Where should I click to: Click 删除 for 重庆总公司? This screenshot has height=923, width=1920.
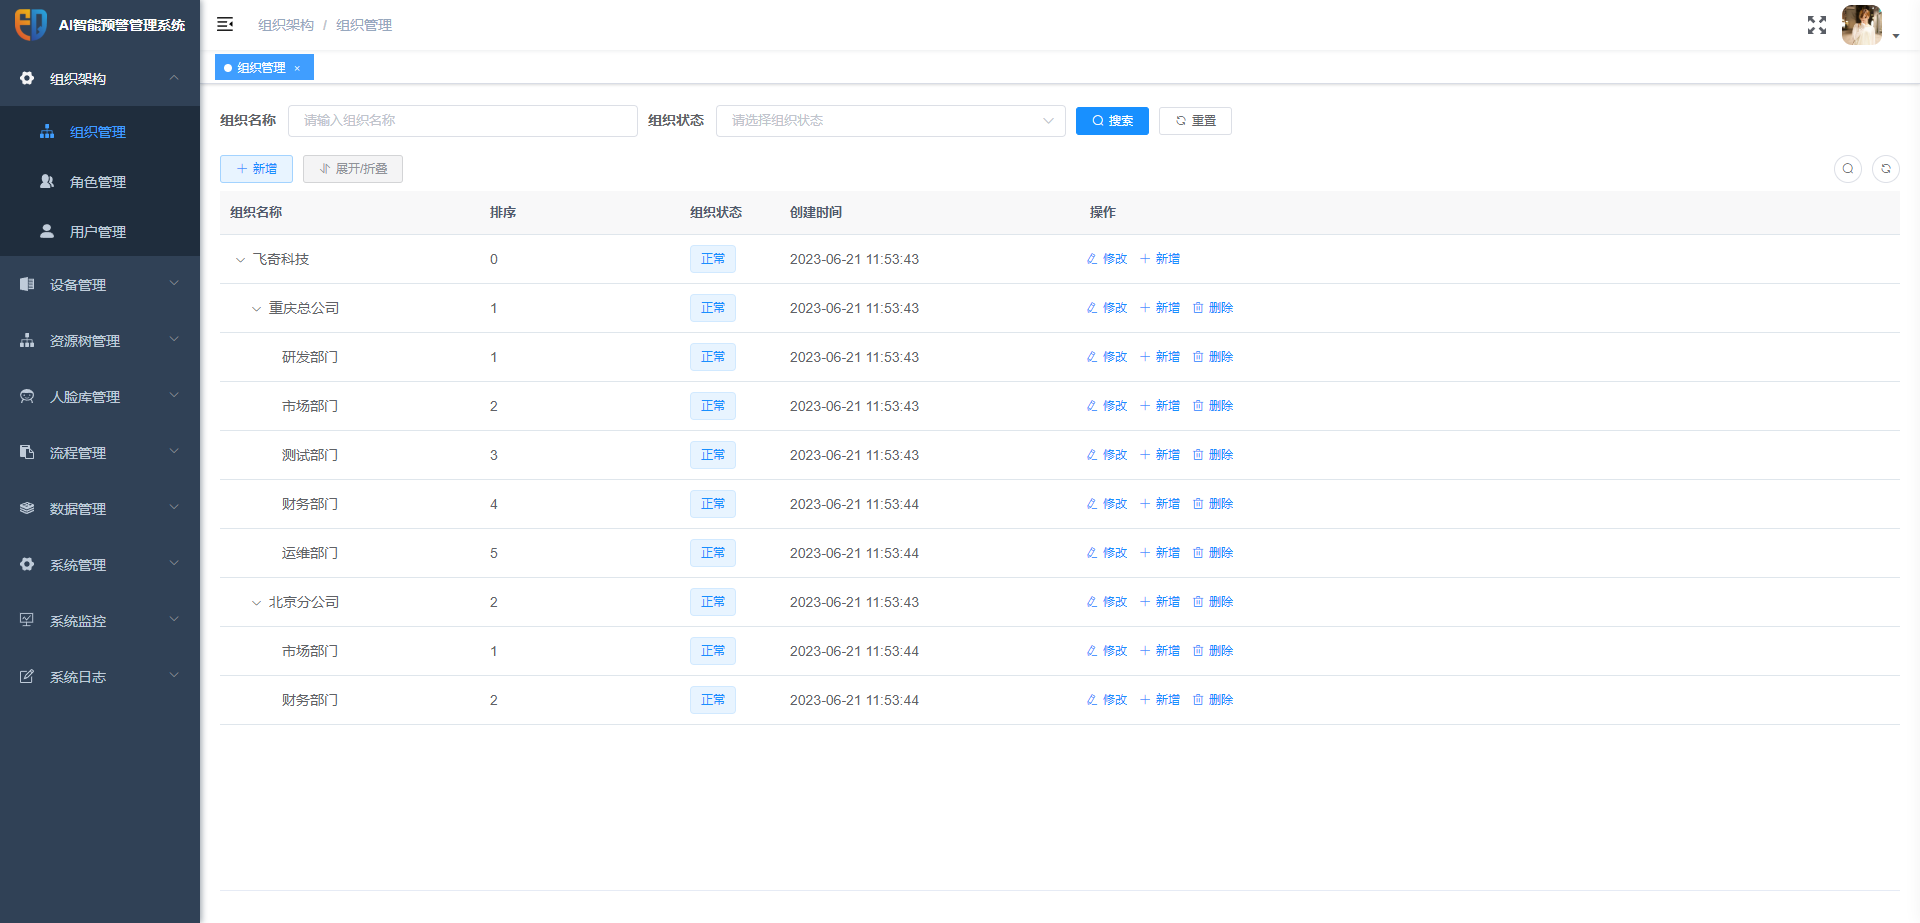pyautogui.click(x=1213, y=308)
